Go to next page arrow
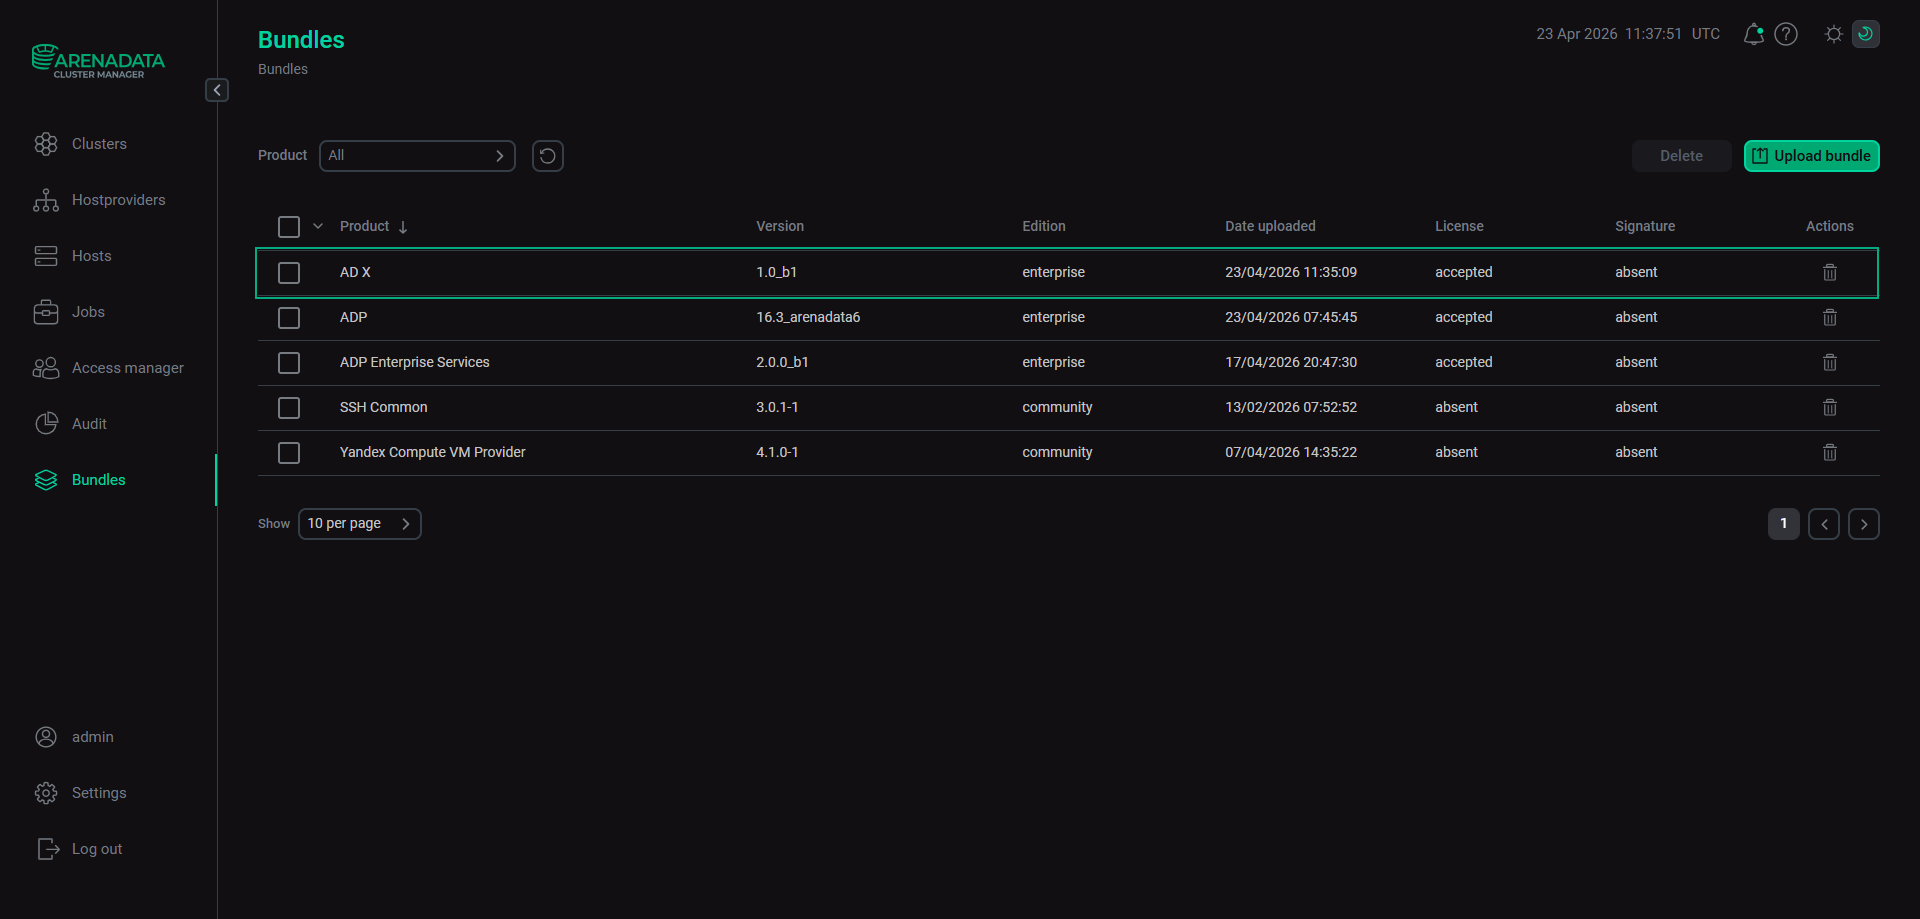The image size is (1920, 919). [1864, 524]
